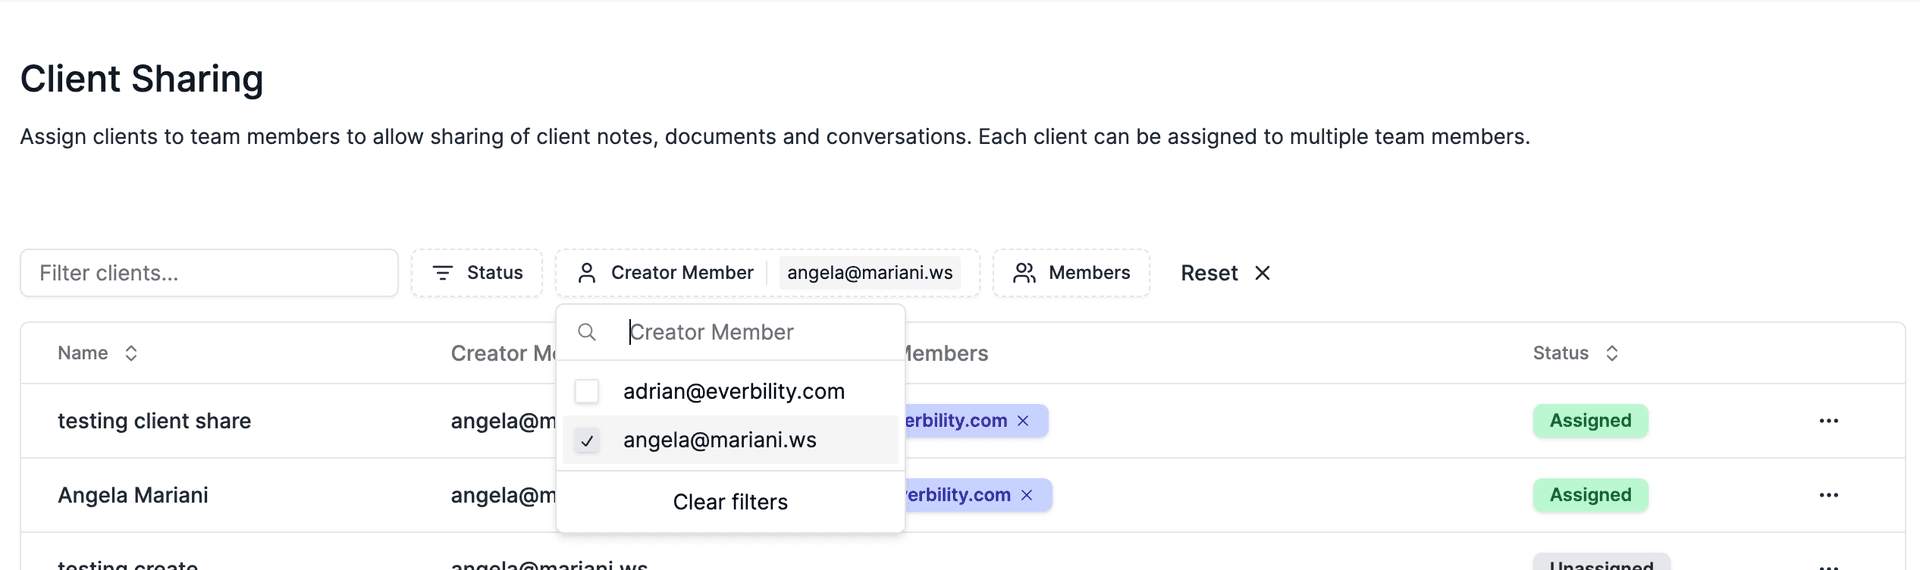Image resolution: width=1920 pixels, height=570 pixels.
Task: Click Clear filters in the popup
Action: (730, 502)
